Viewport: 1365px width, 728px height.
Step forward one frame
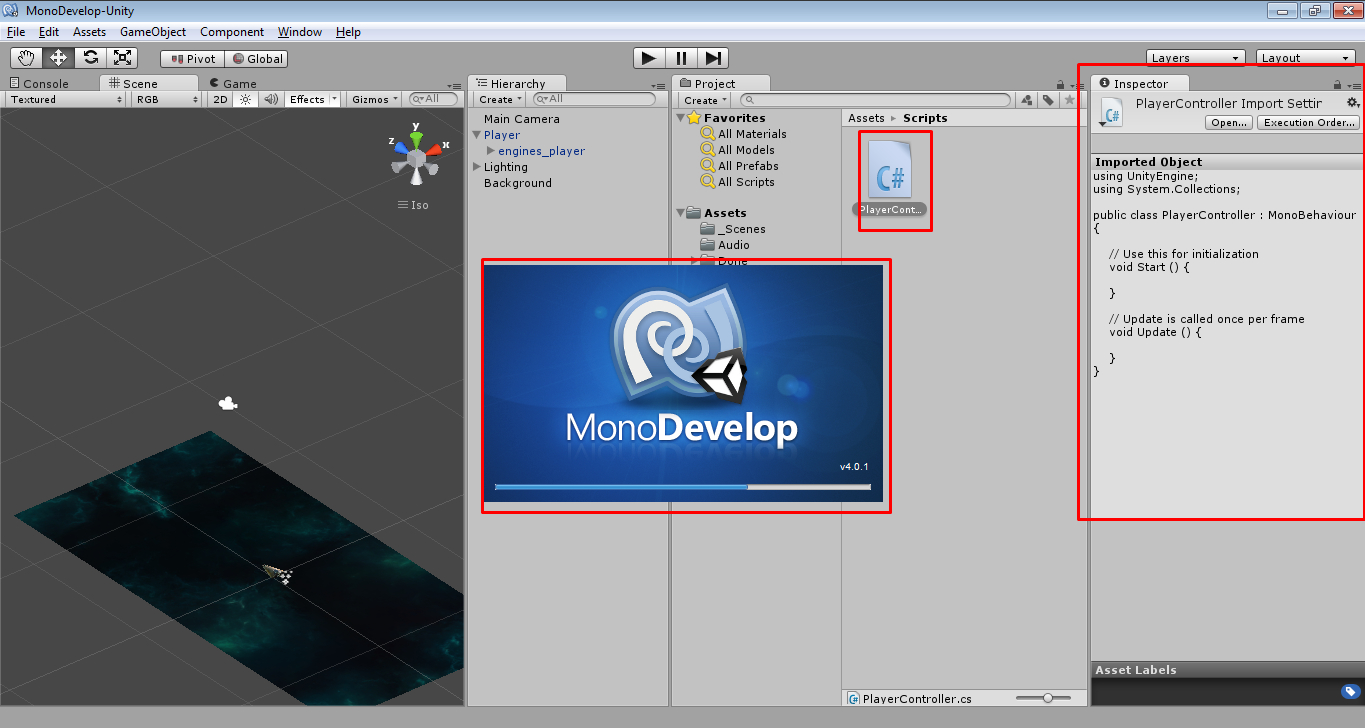coord(713,58)
